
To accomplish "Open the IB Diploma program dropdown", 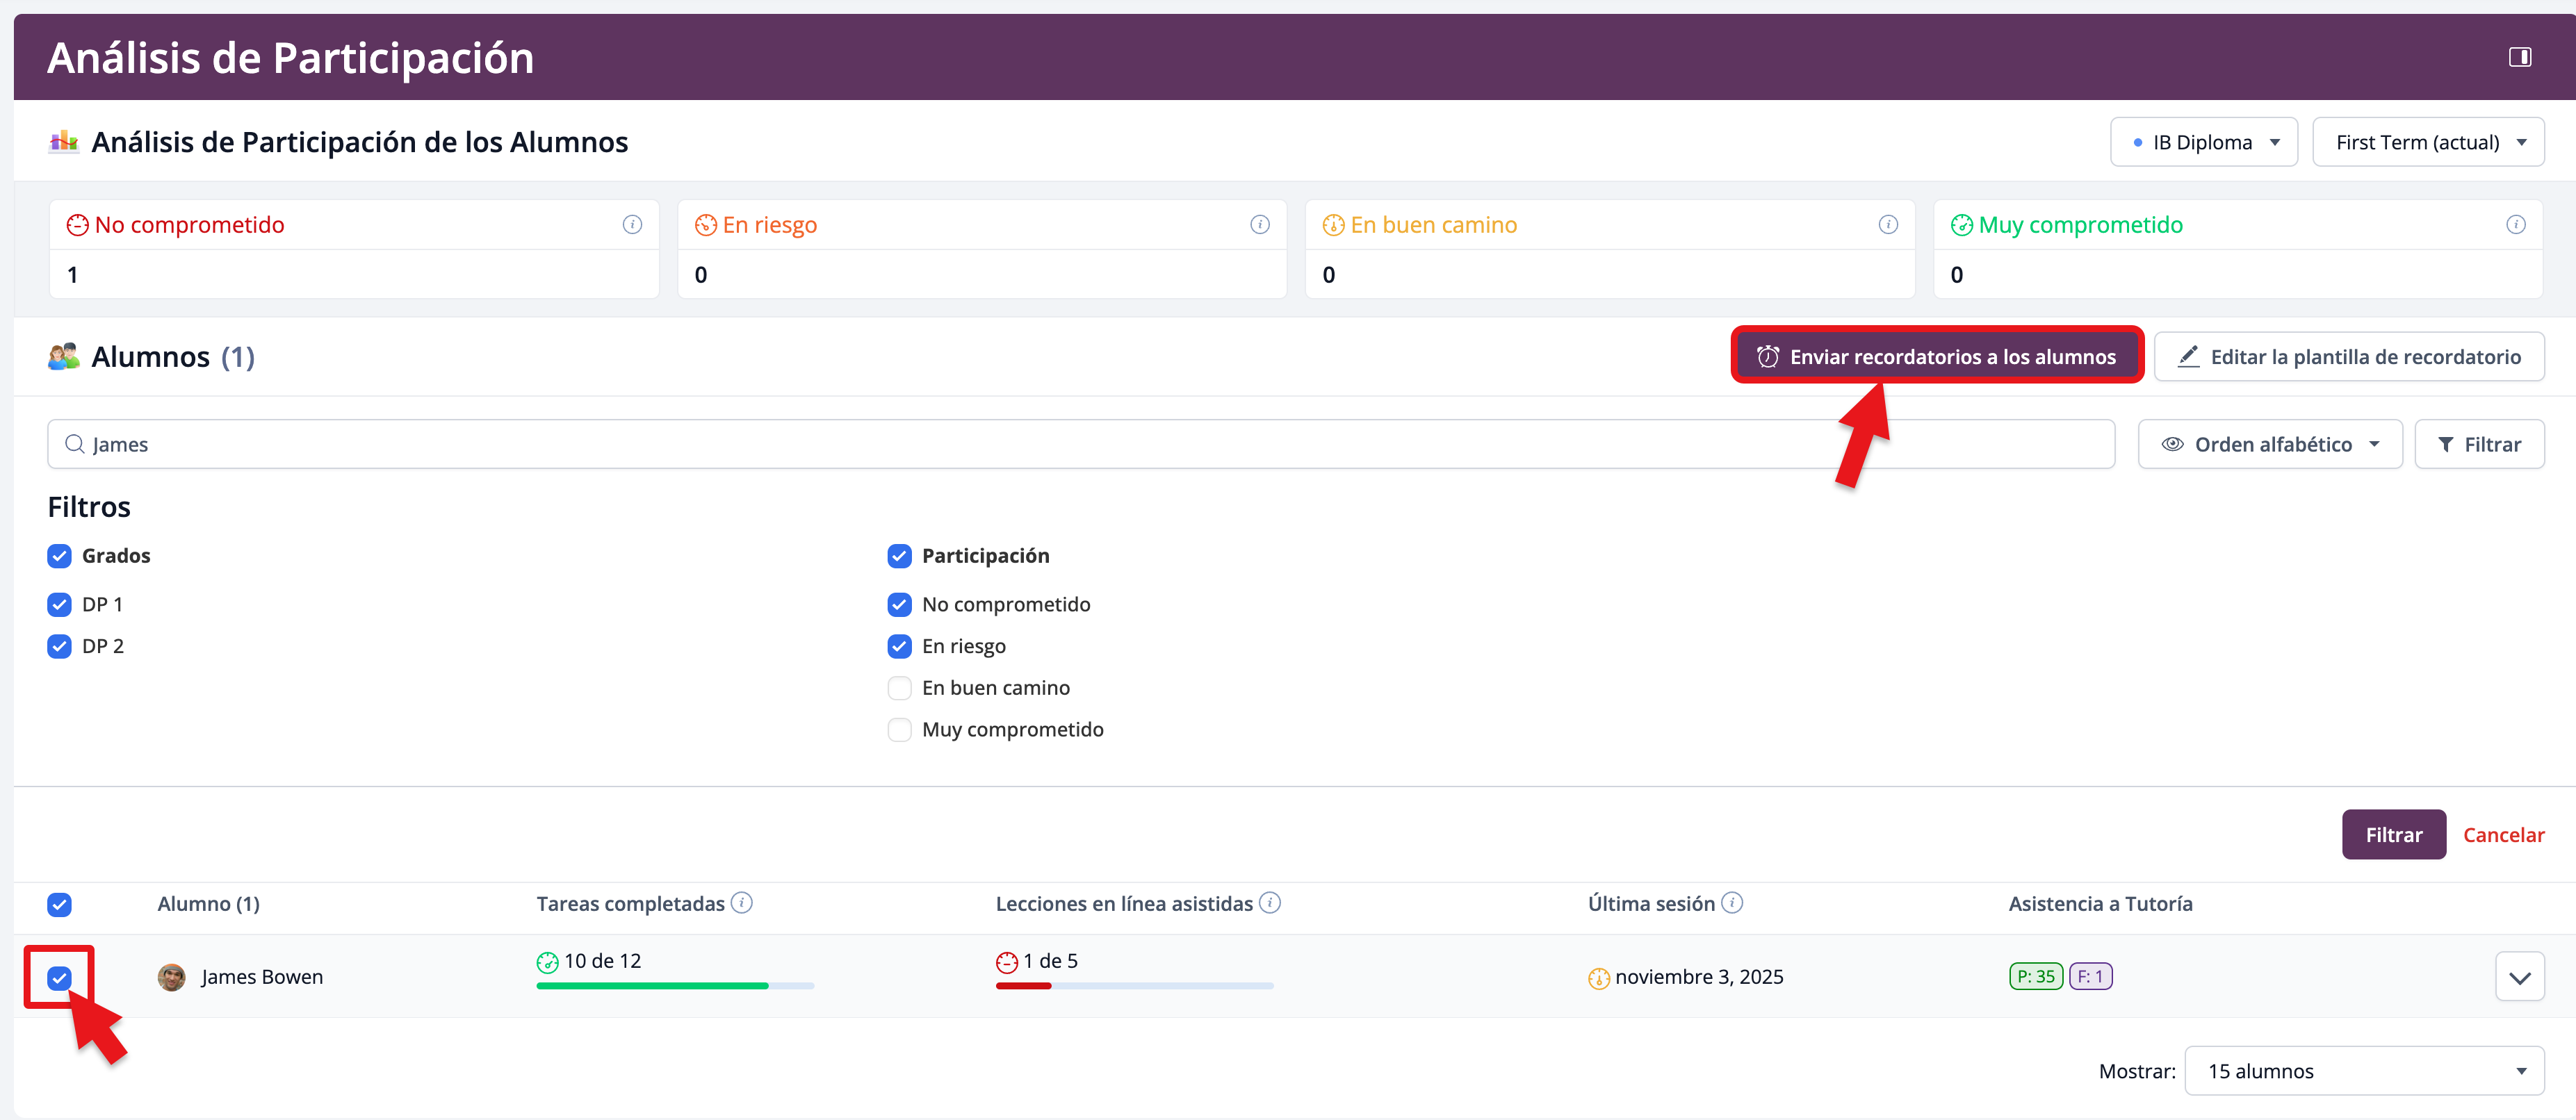I will pyautogui.click(x=2203, y=142).
